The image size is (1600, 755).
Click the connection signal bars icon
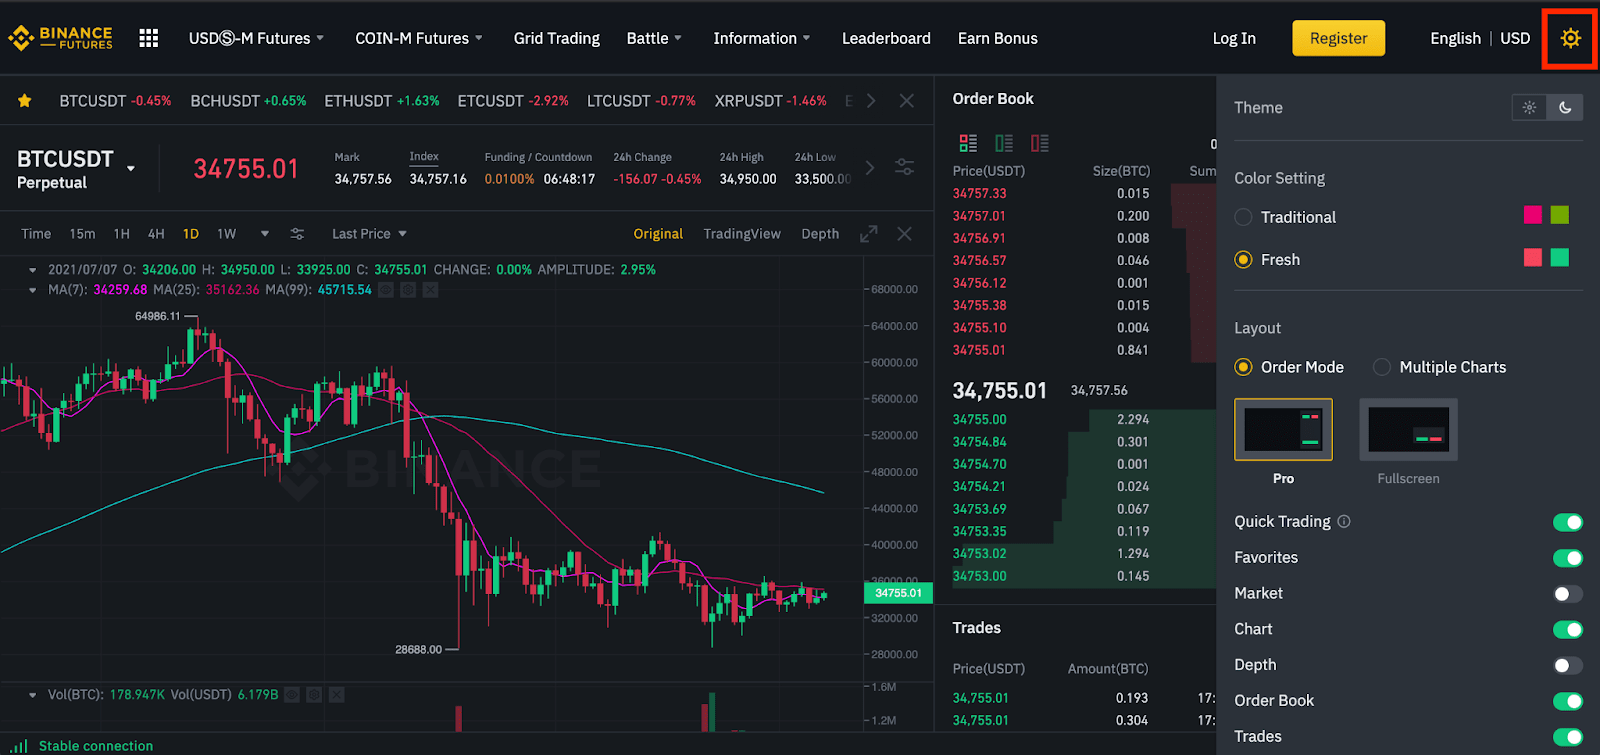click(x=19, y=746)
